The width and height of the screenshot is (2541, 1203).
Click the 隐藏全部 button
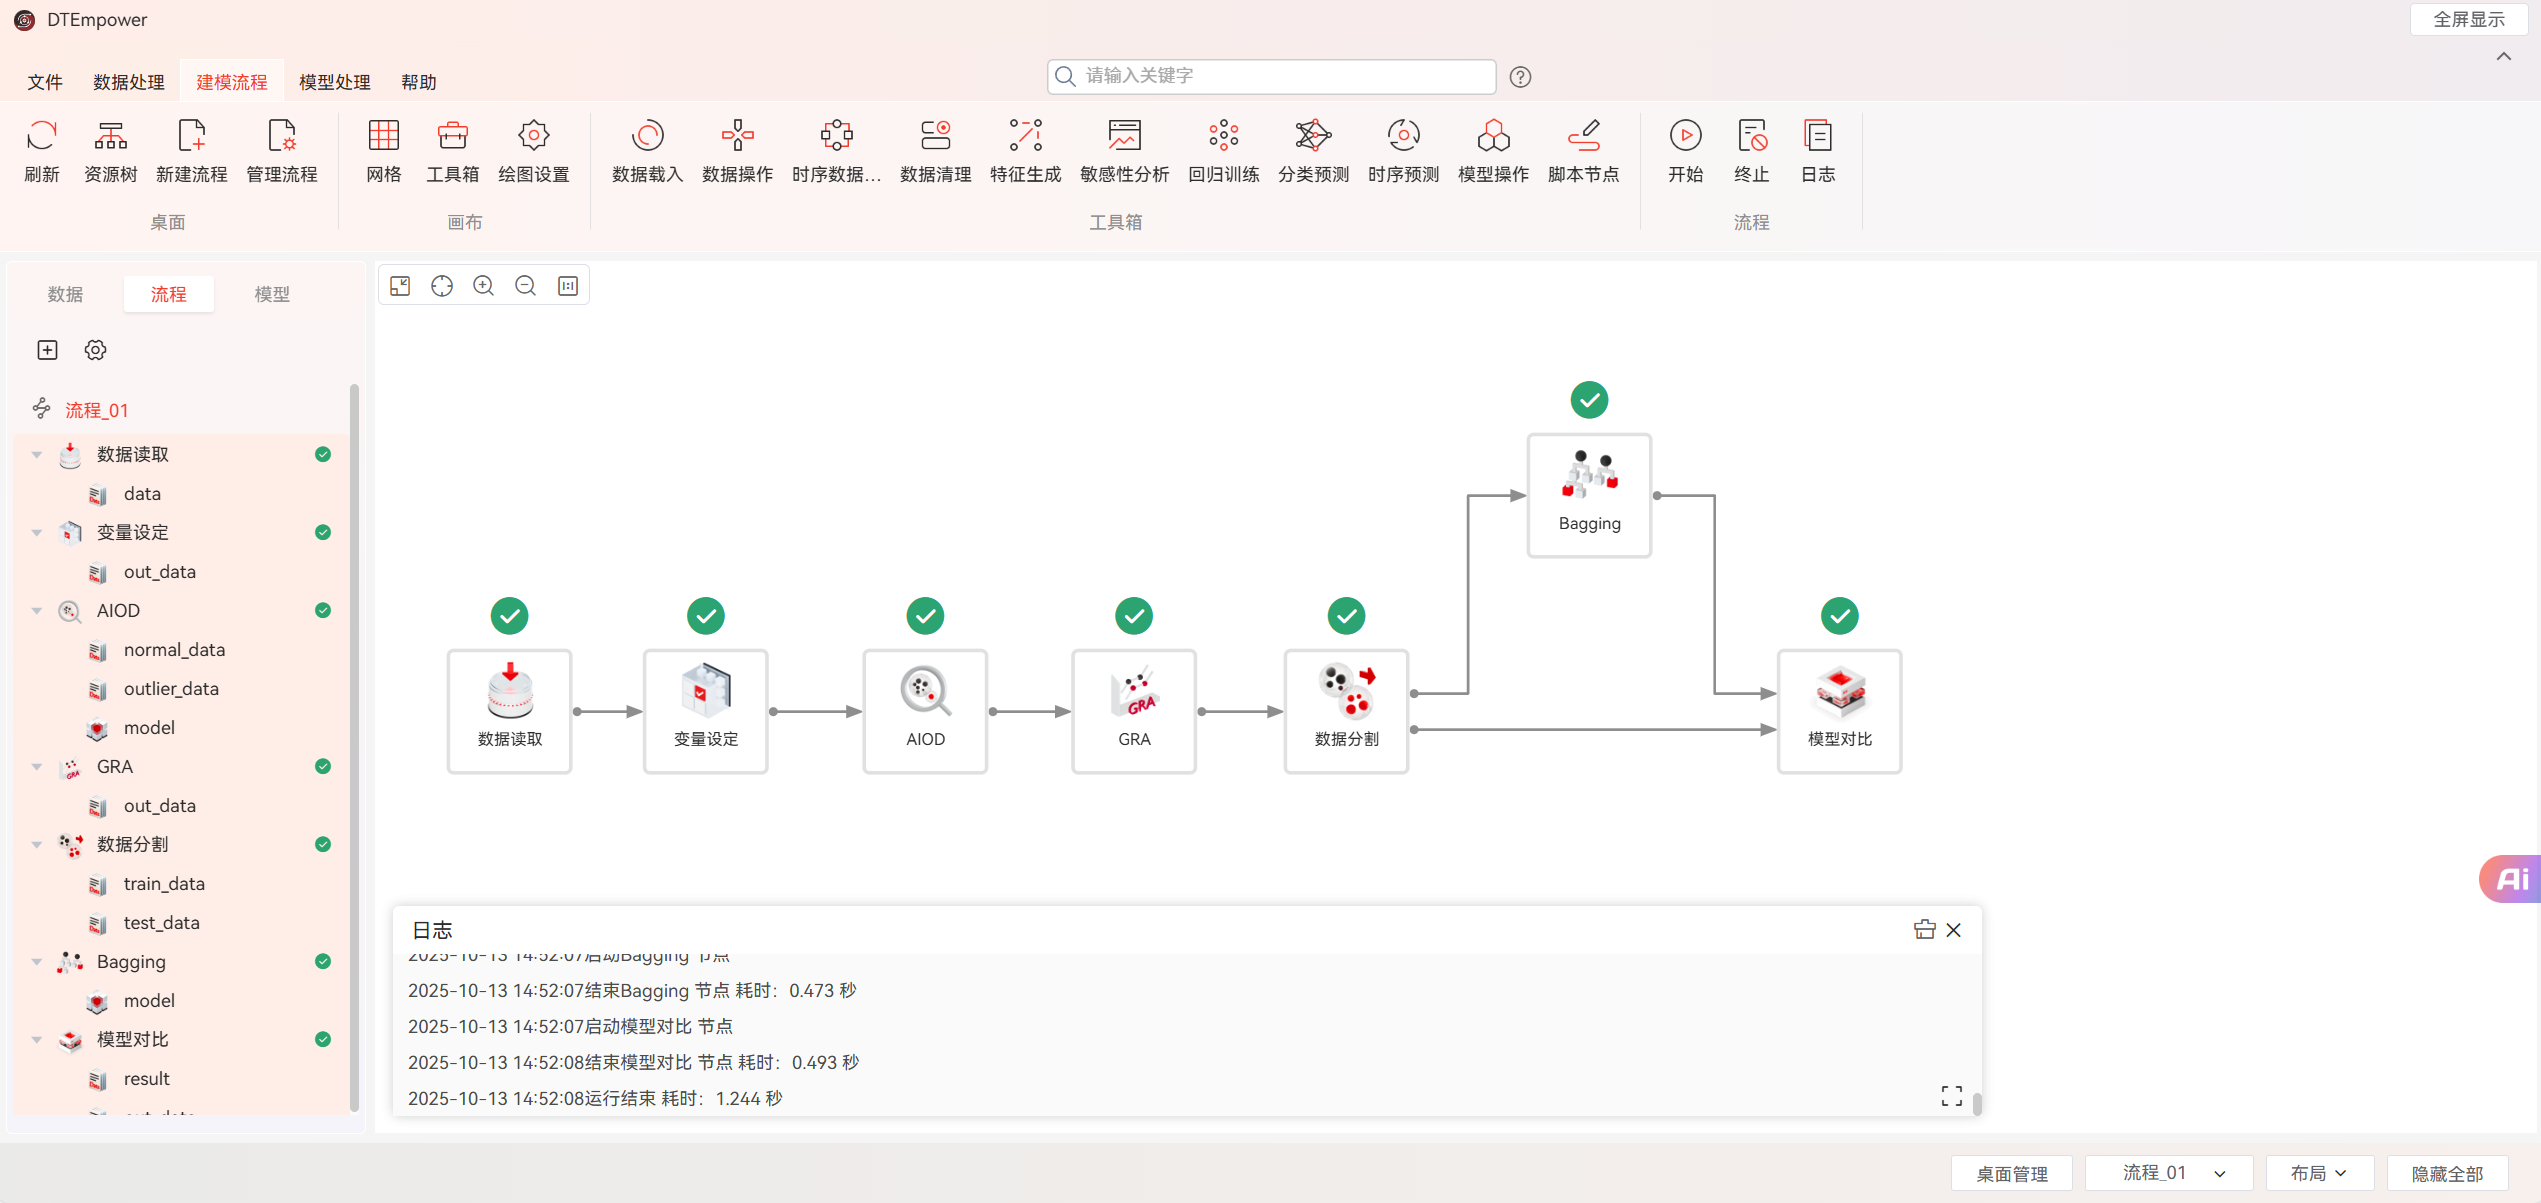[2446, 1172]
